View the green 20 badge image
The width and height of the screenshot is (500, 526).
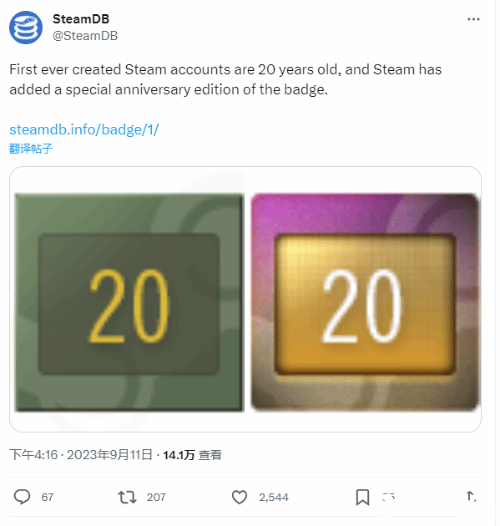pyautogui.click(x=129, y=302)
